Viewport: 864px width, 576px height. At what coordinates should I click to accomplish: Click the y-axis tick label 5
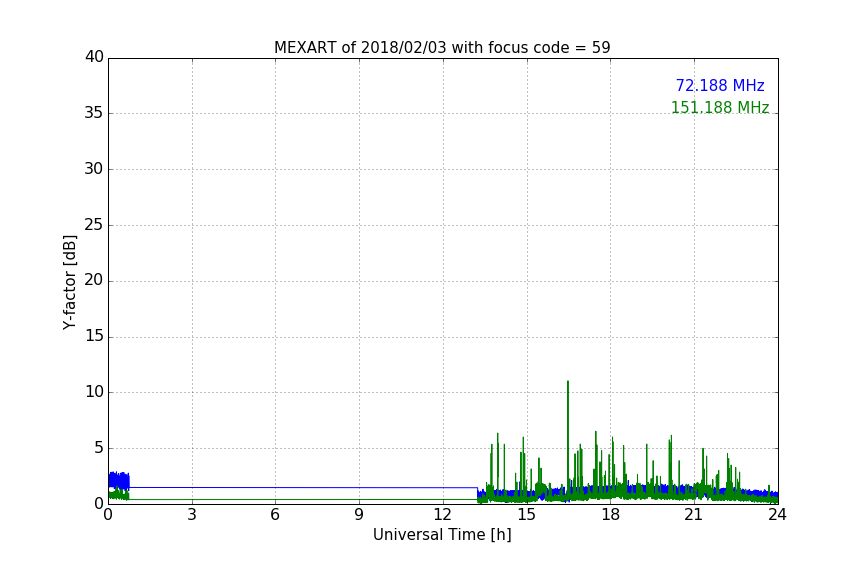pos(99,448)
